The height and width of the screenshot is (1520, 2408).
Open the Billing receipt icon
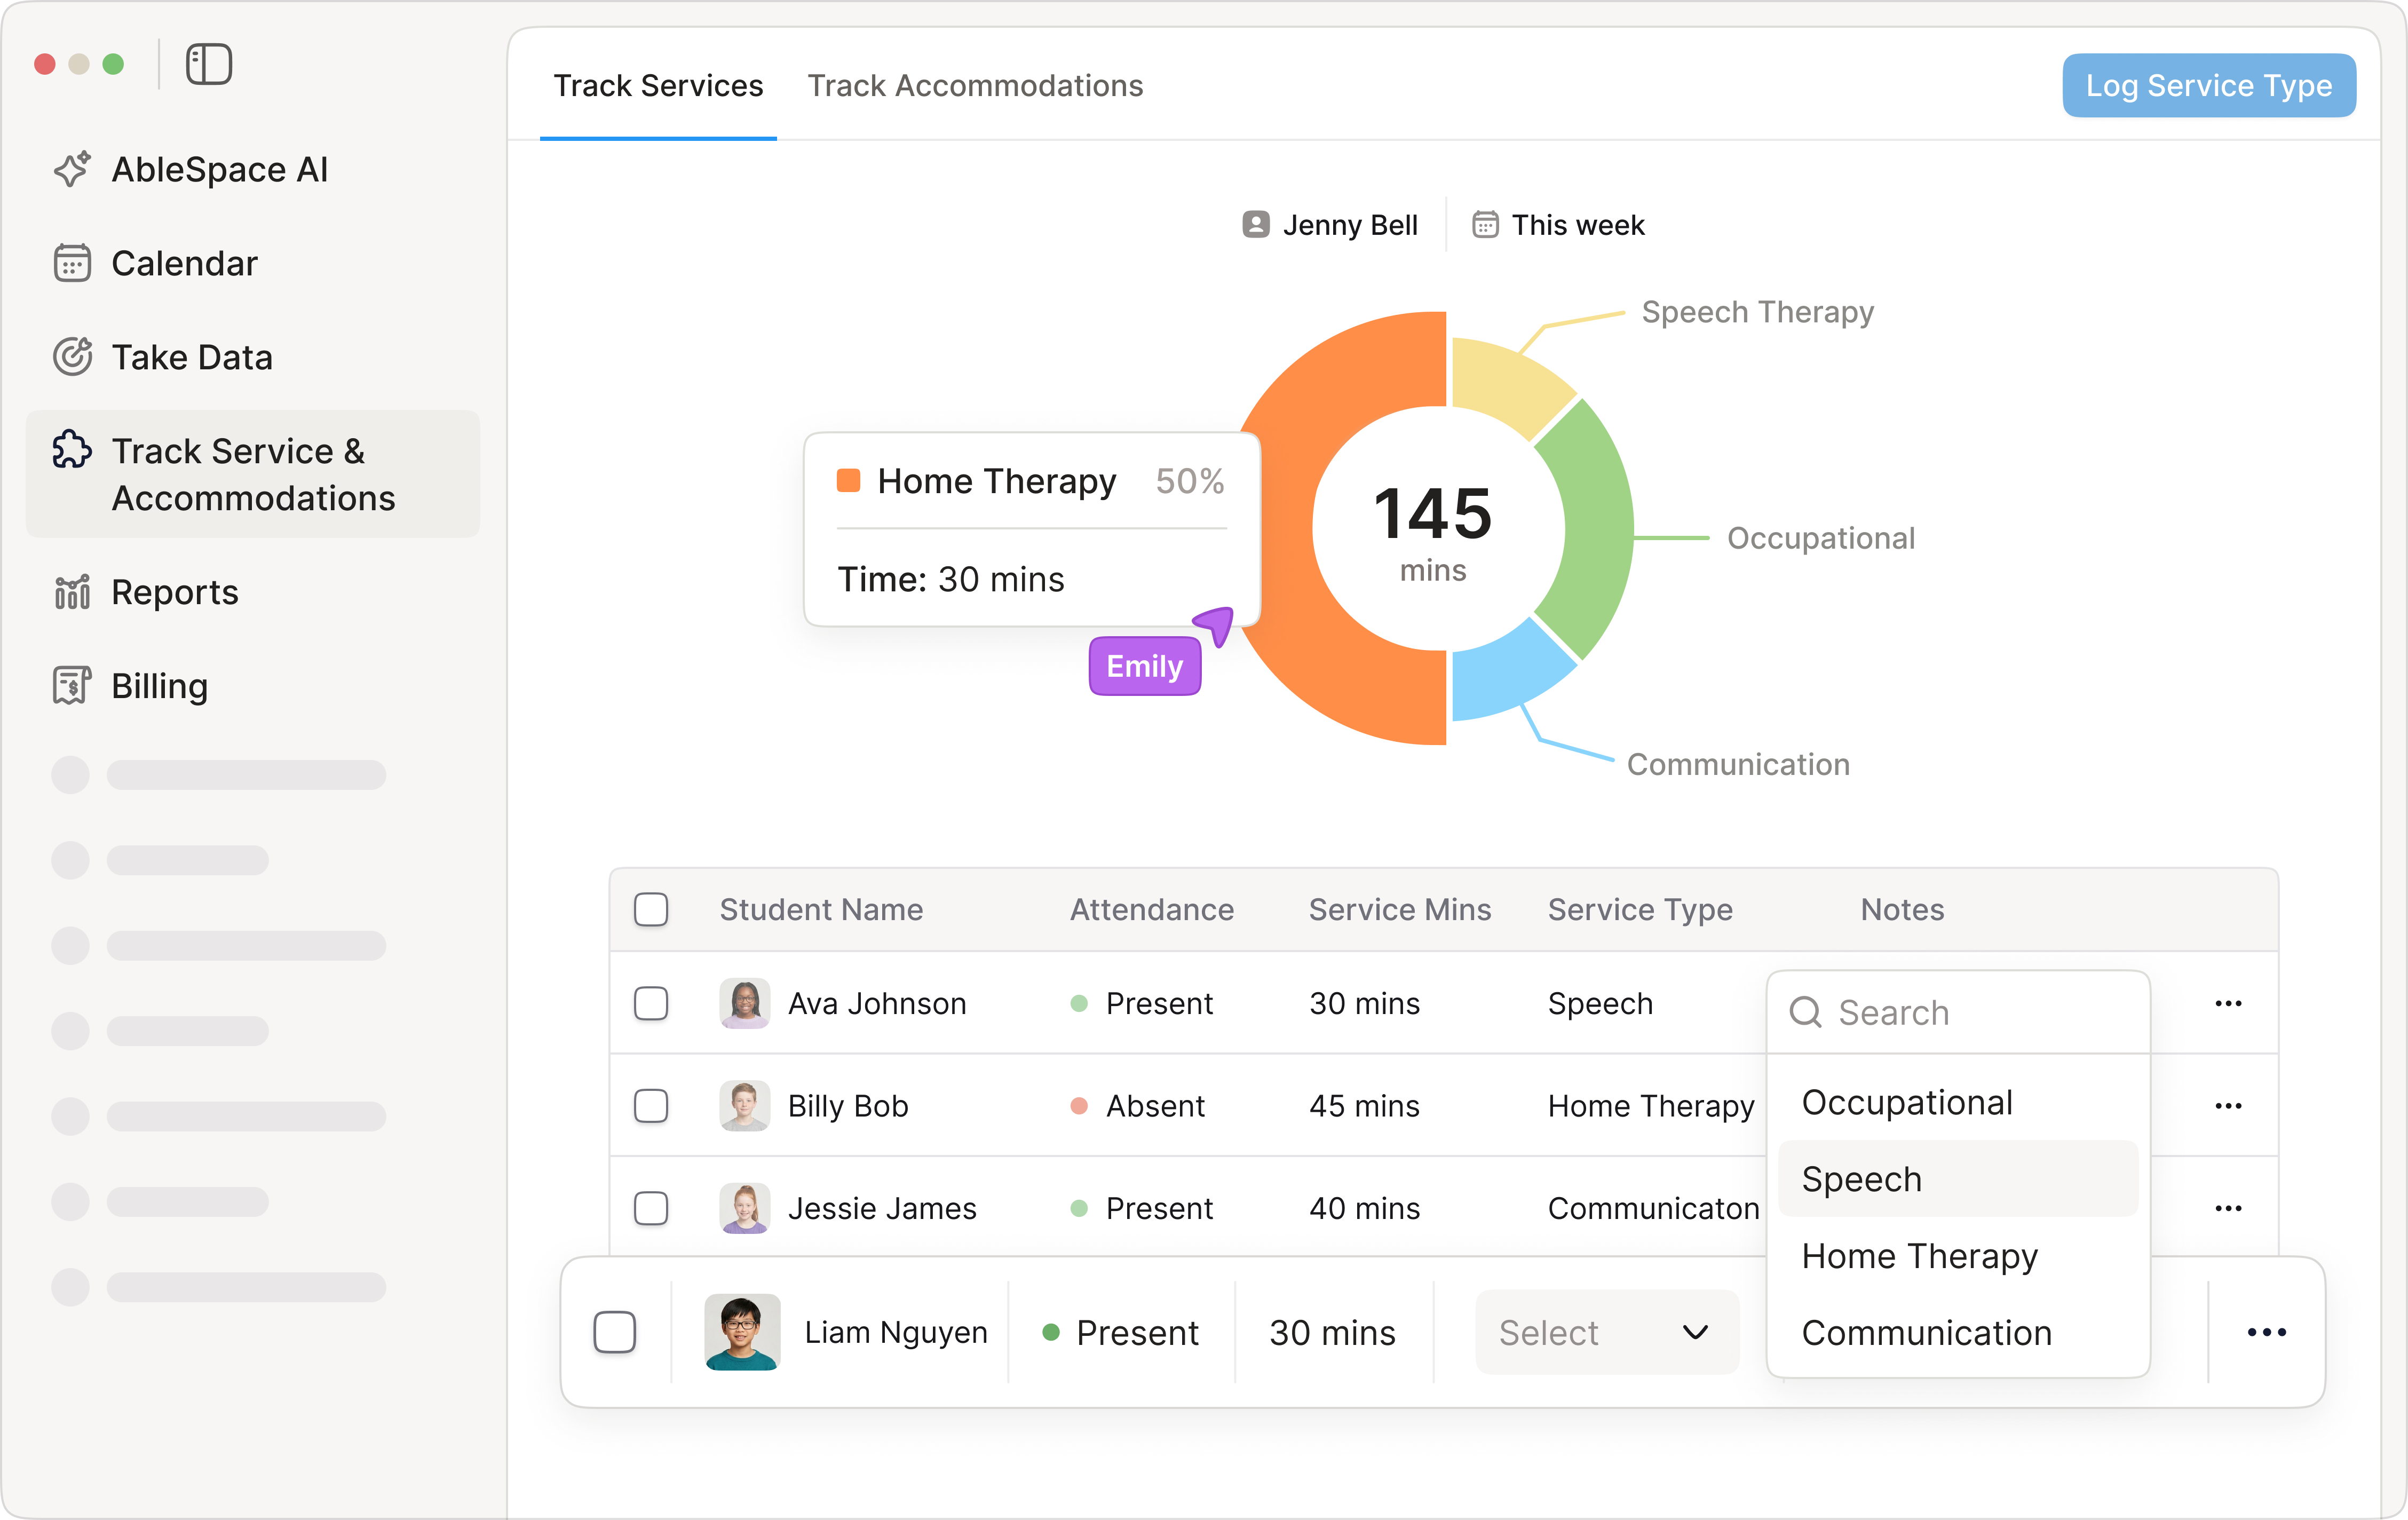coord(72,686)
